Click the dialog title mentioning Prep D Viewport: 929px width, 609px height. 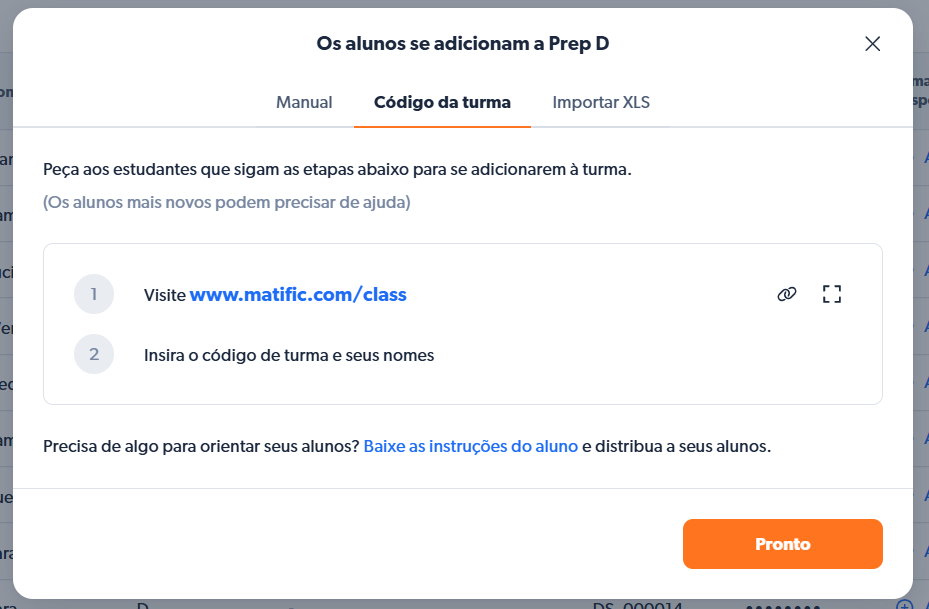click(463, 43)
